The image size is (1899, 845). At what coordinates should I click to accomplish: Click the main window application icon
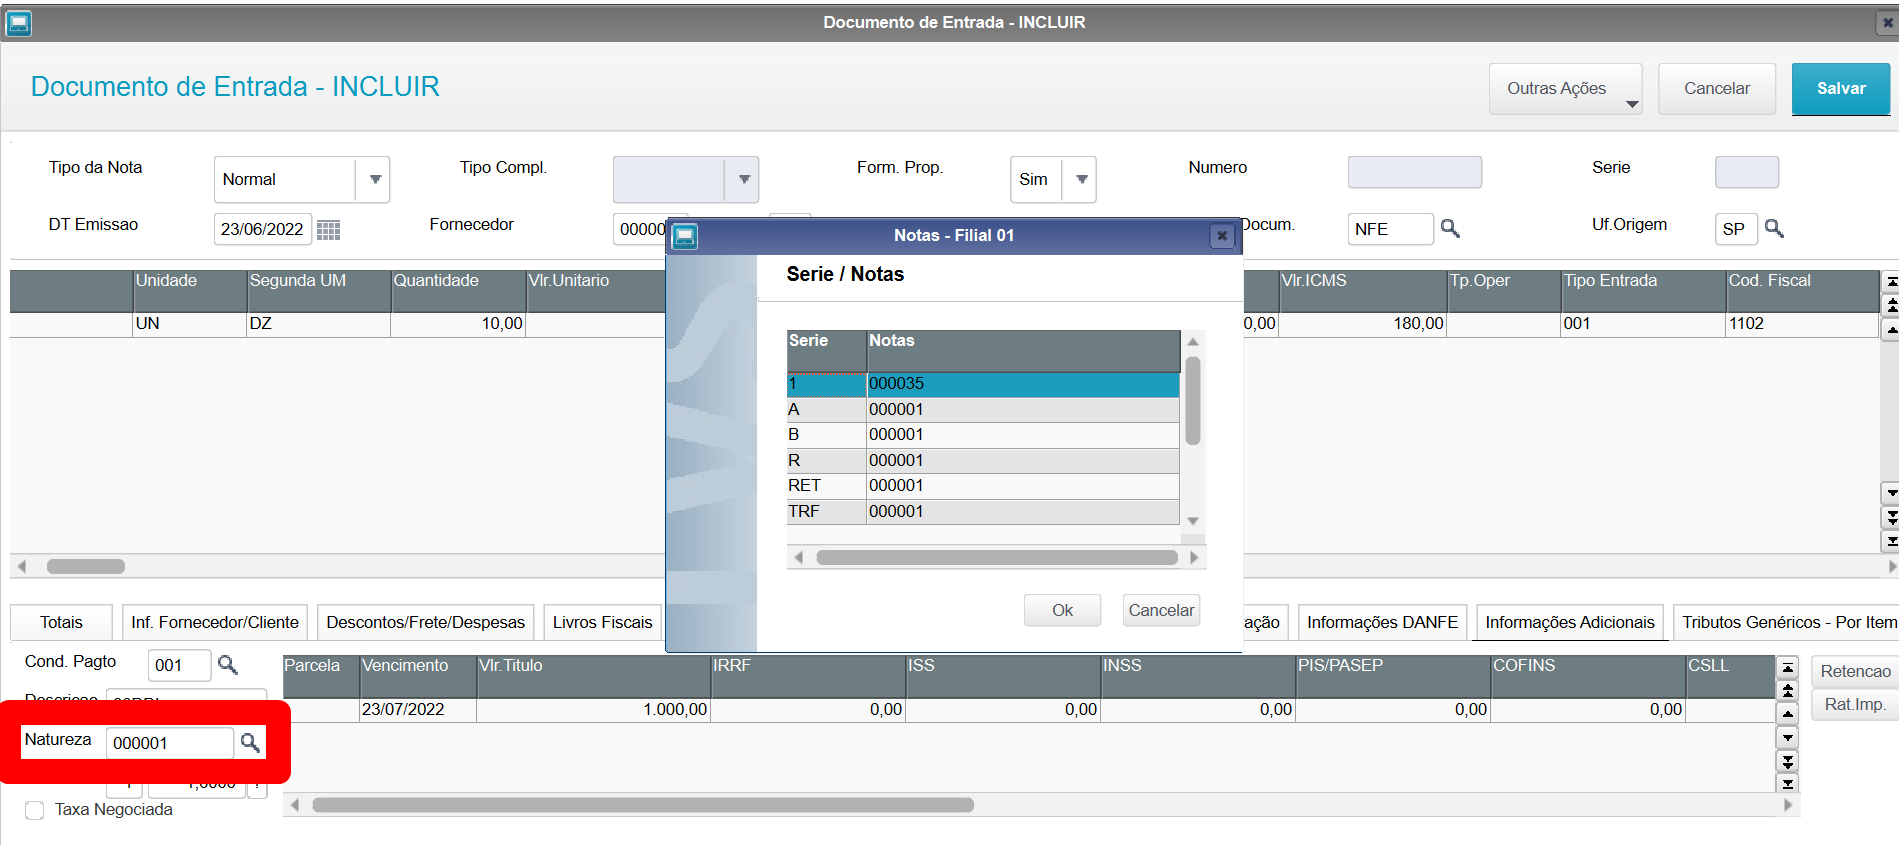coord(19,22)
